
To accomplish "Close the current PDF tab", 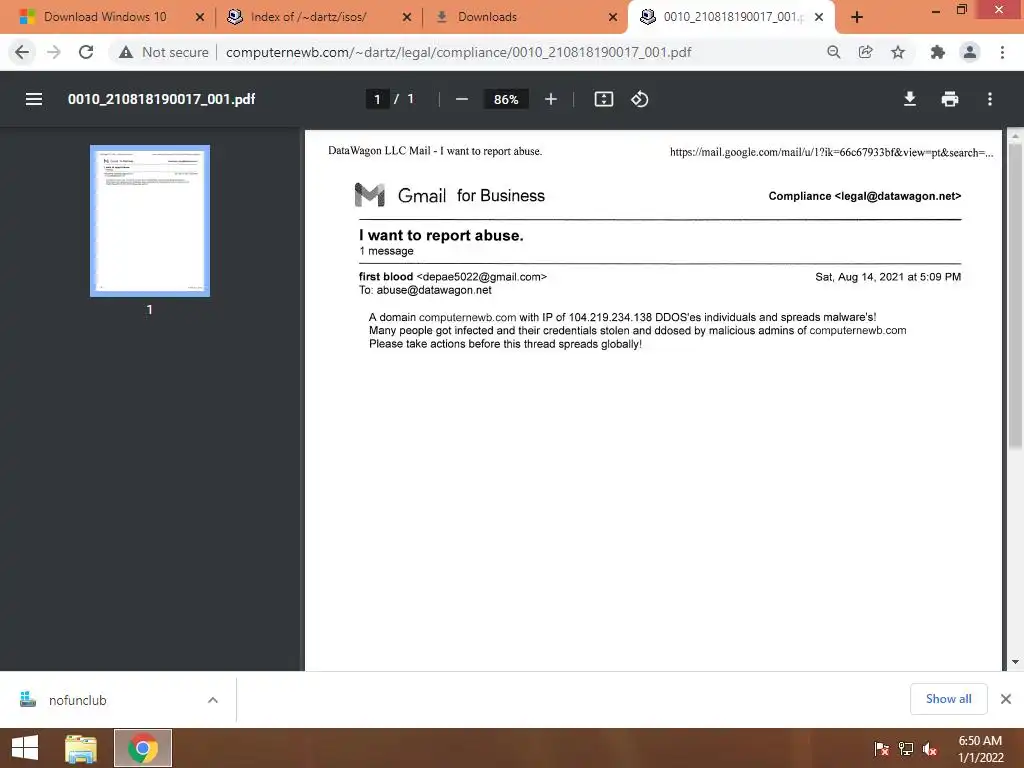I will (819, 17).
